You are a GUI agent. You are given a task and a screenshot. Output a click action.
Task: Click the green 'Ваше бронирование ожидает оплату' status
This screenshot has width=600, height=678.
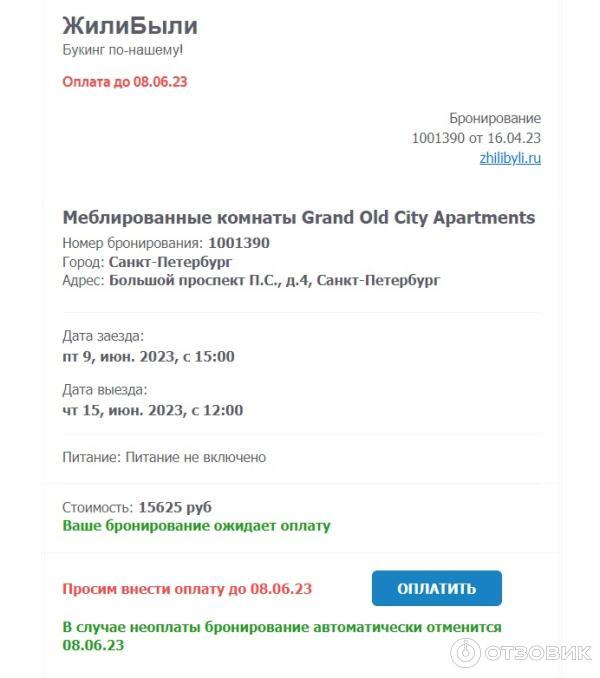coord(196,525)
